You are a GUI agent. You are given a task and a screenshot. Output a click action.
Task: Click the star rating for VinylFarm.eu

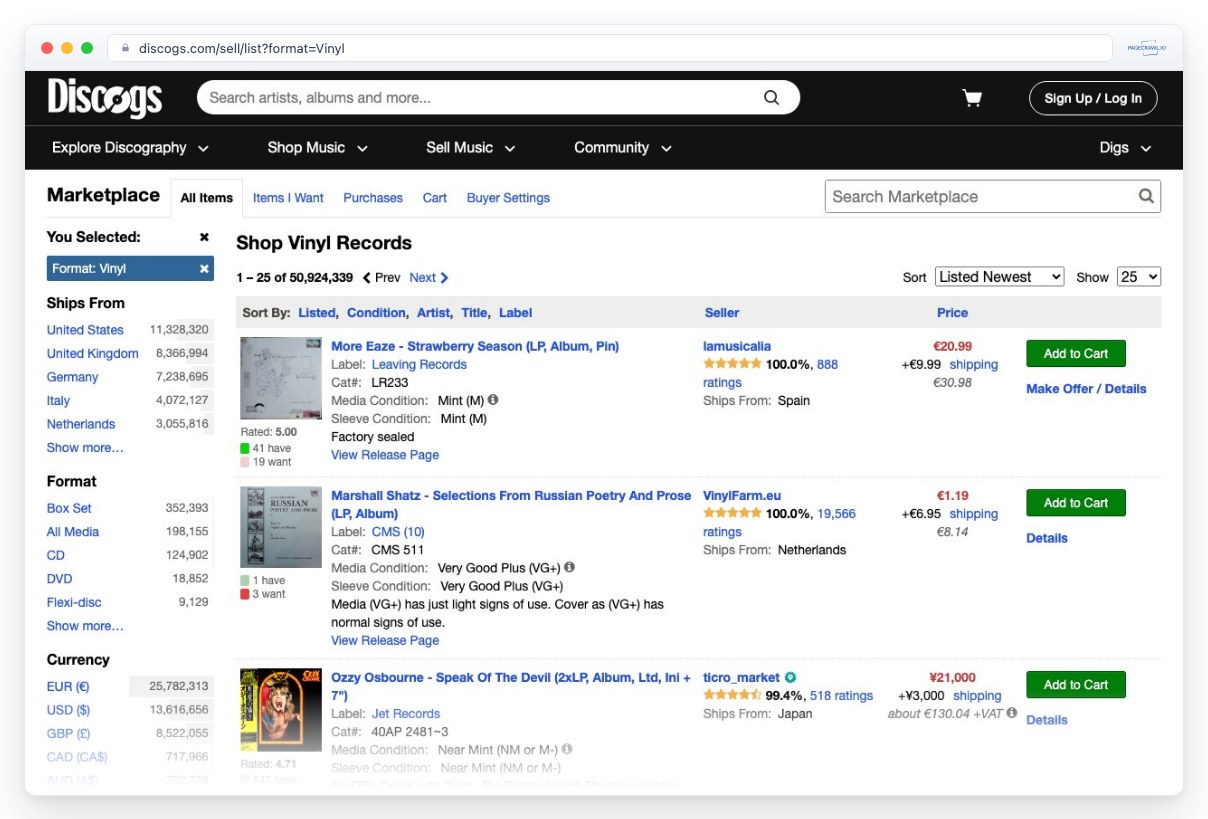(x=732, y=514)
